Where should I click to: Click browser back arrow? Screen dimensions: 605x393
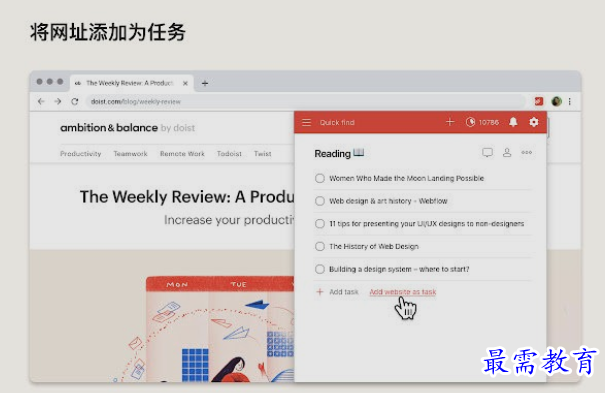tap(41, 101)
